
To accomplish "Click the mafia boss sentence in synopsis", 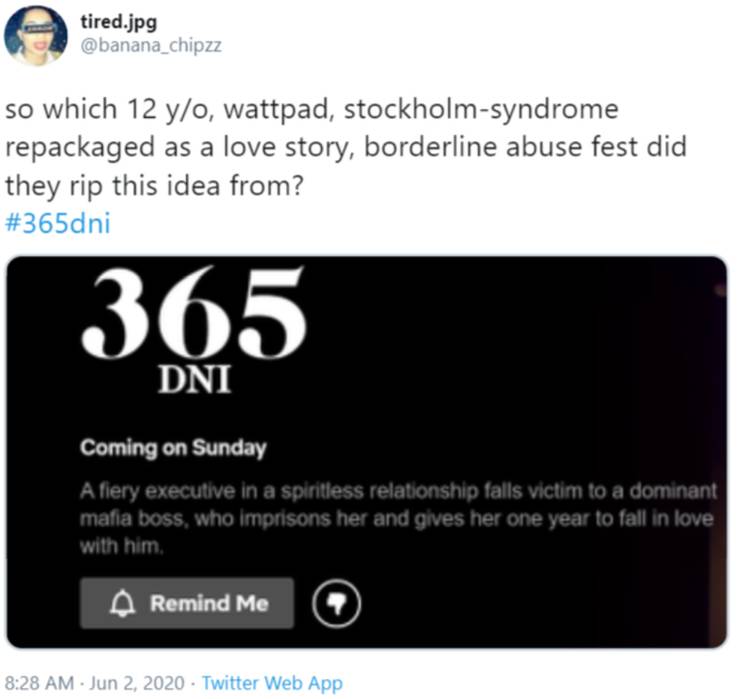I will tap(396, 519).
